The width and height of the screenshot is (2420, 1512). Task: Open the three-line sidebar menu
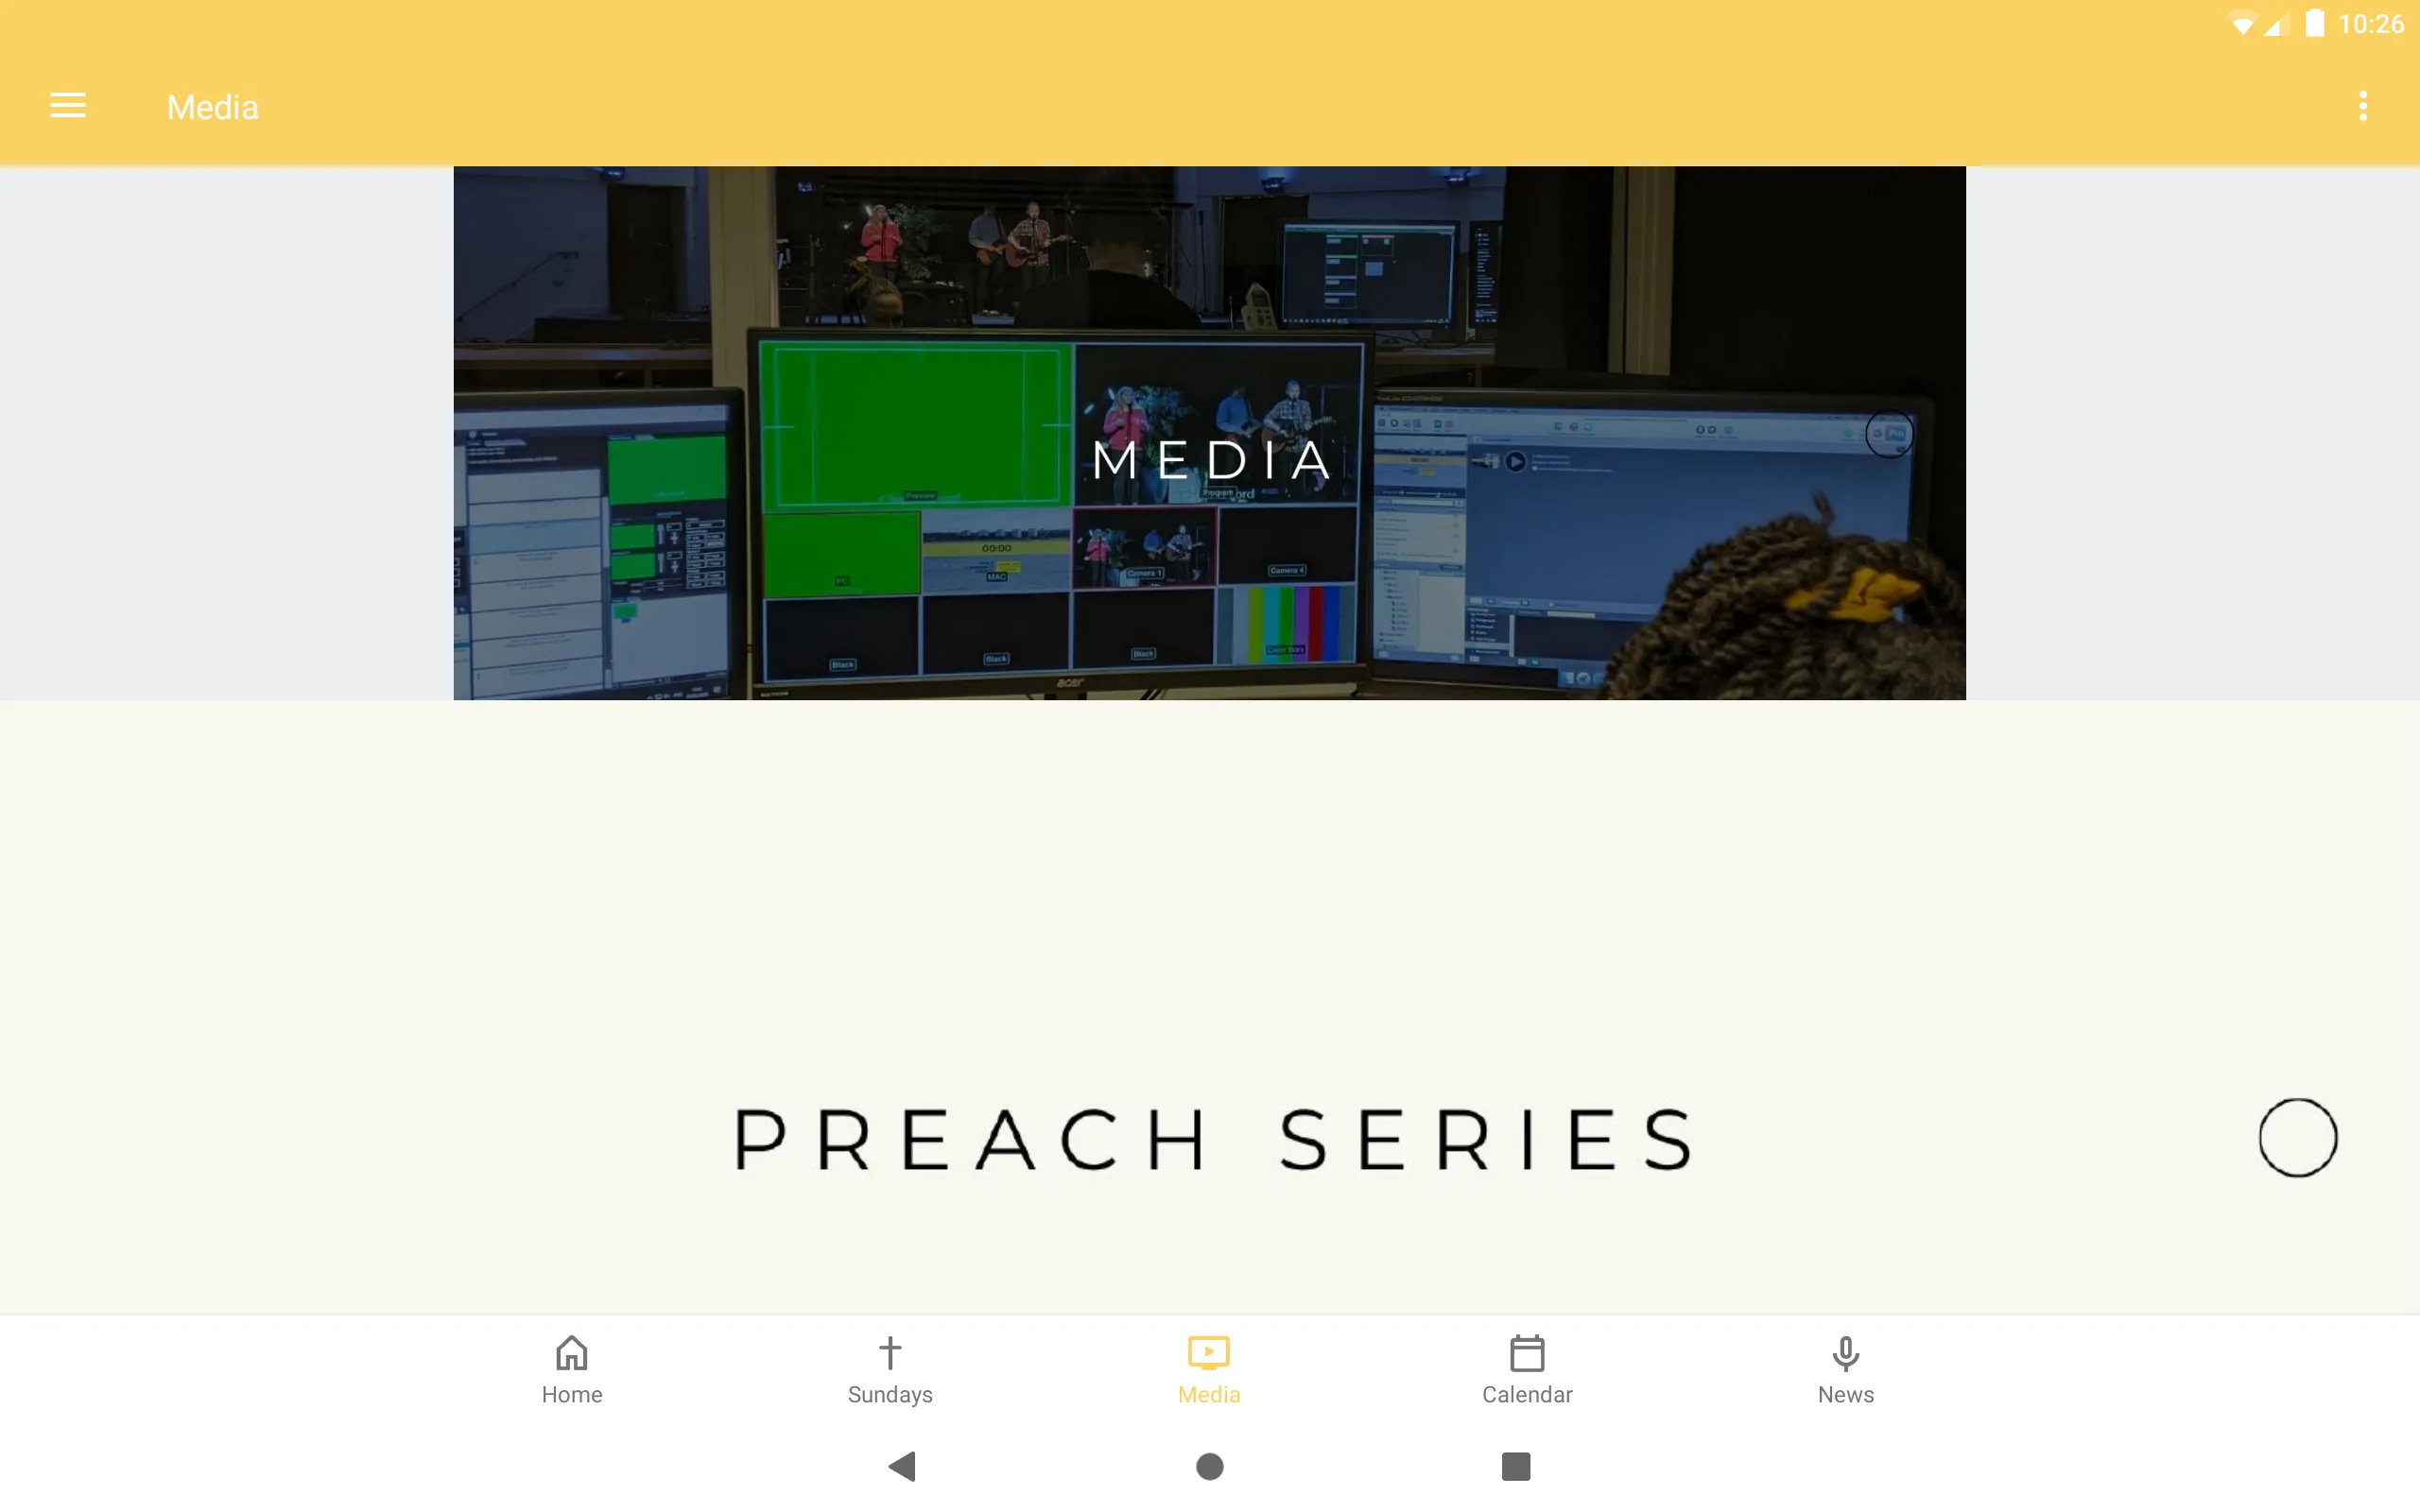pyautogui.click(x=68, y=106)
